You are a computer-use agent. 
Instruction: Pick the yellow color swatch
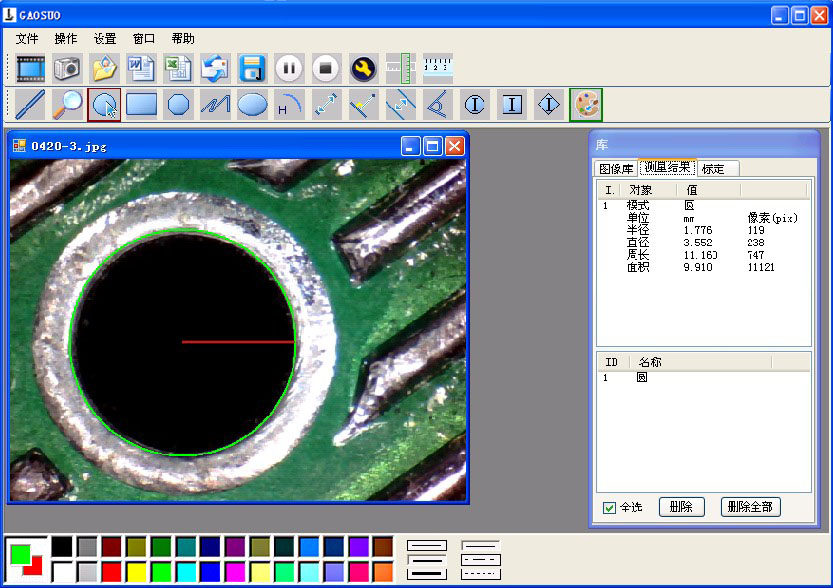(136, 571)
